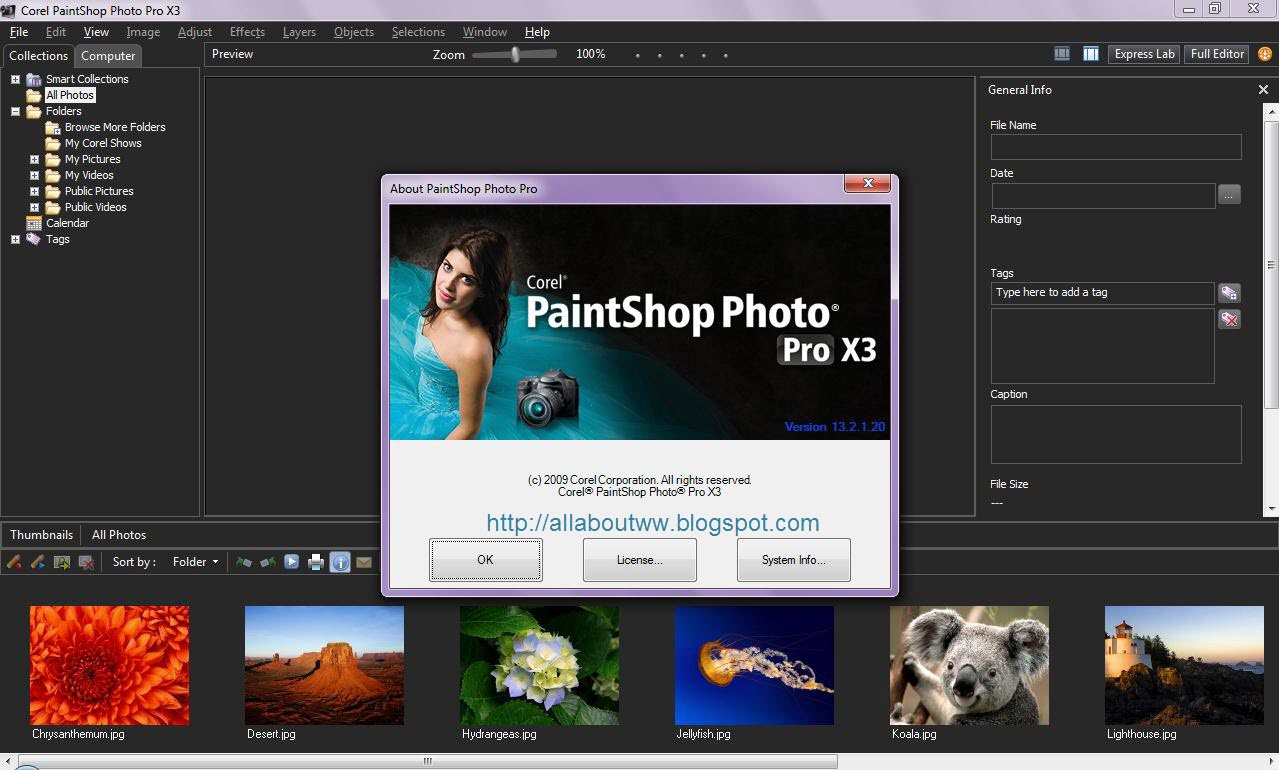This screenshot has height=770, width=1279.
Task: Rotate photos left with first green icon
Action: point(244,562)
